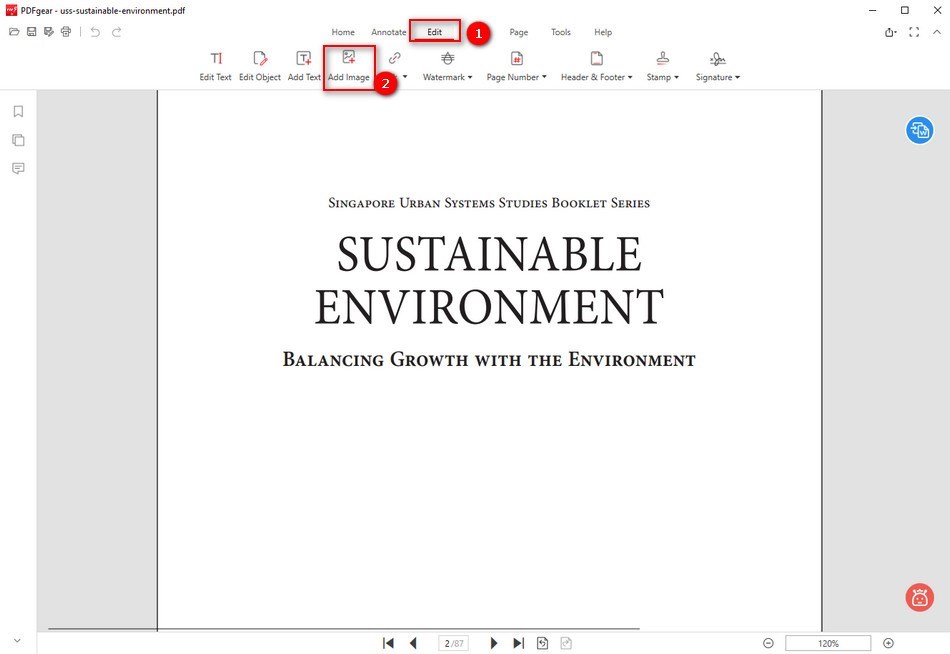The height and width of the screenshot is (654, 950).
Task: Open the page thumbnails panel
Action: click(x=17, y=139)
